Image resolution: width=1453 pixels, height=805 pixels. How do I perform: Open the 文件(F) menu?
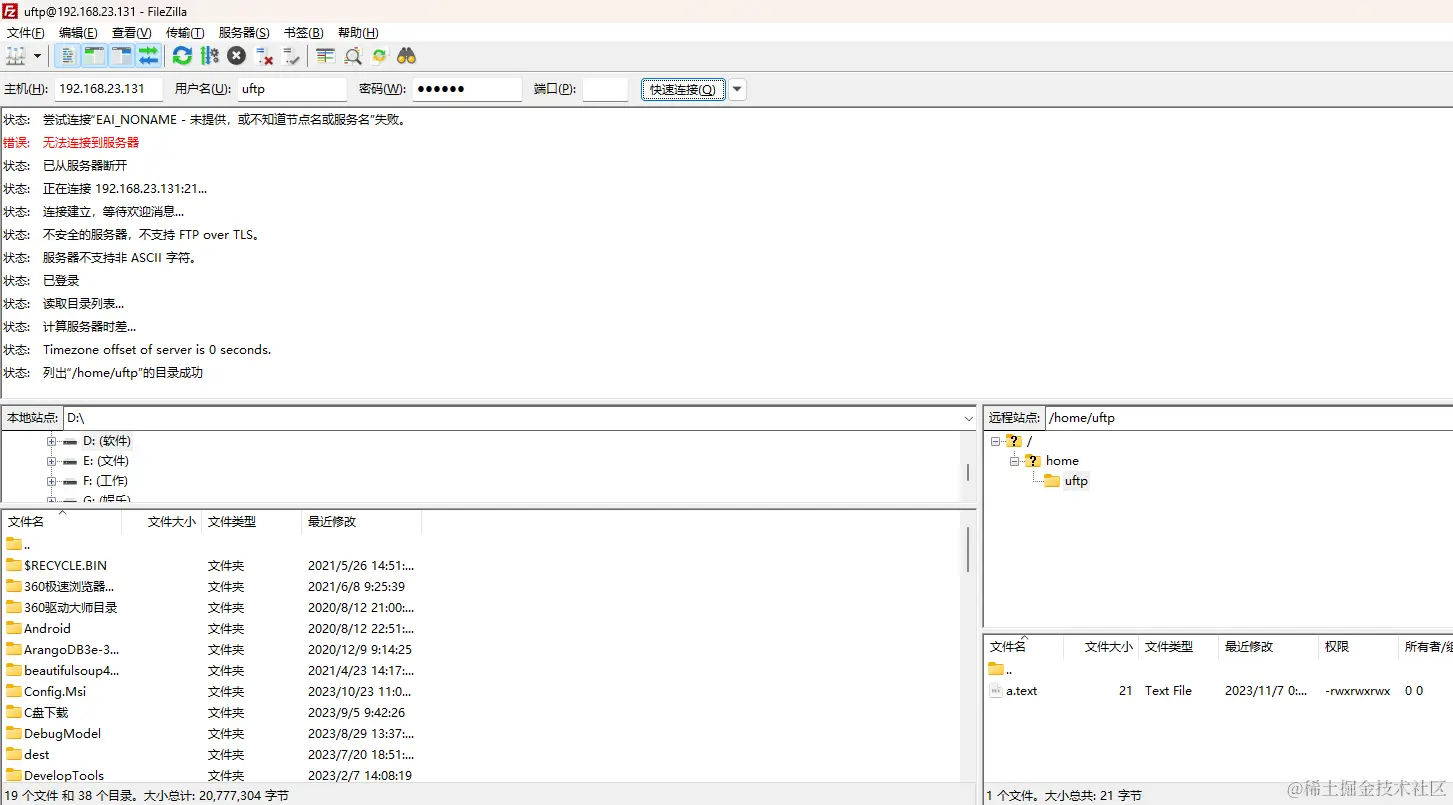pyautogui.click(x=26, y=33)
